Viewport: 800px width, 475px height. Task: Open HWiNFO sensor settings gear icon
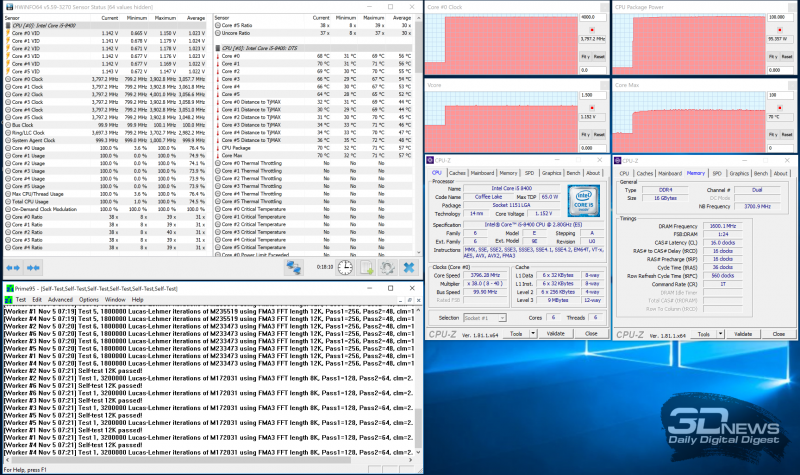(387, 267)
